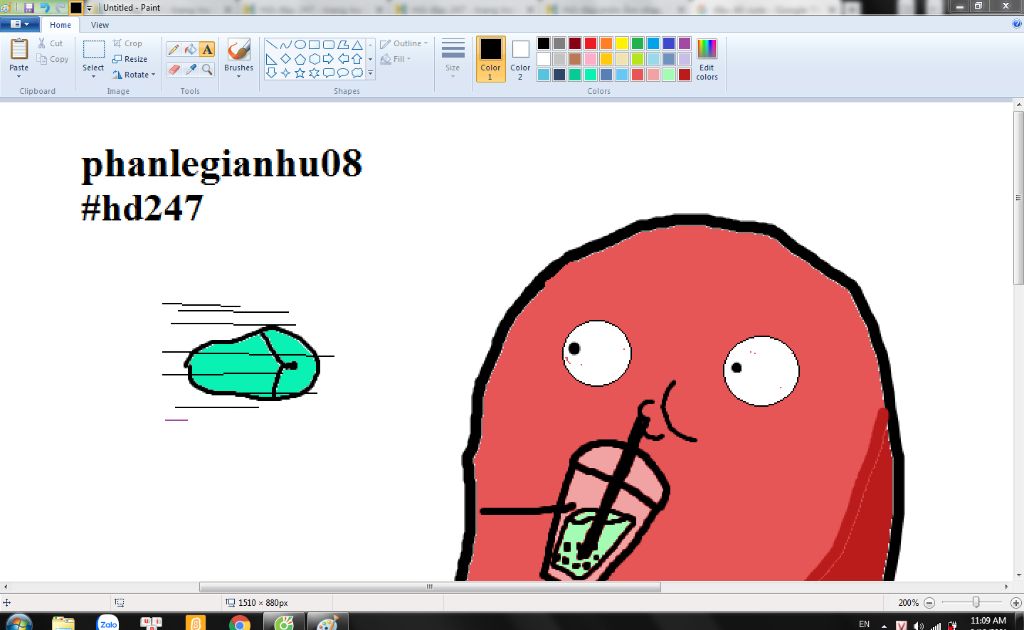
Task: Select the Pencil tool
Action: pyautogui.click(x=174, y=50)
